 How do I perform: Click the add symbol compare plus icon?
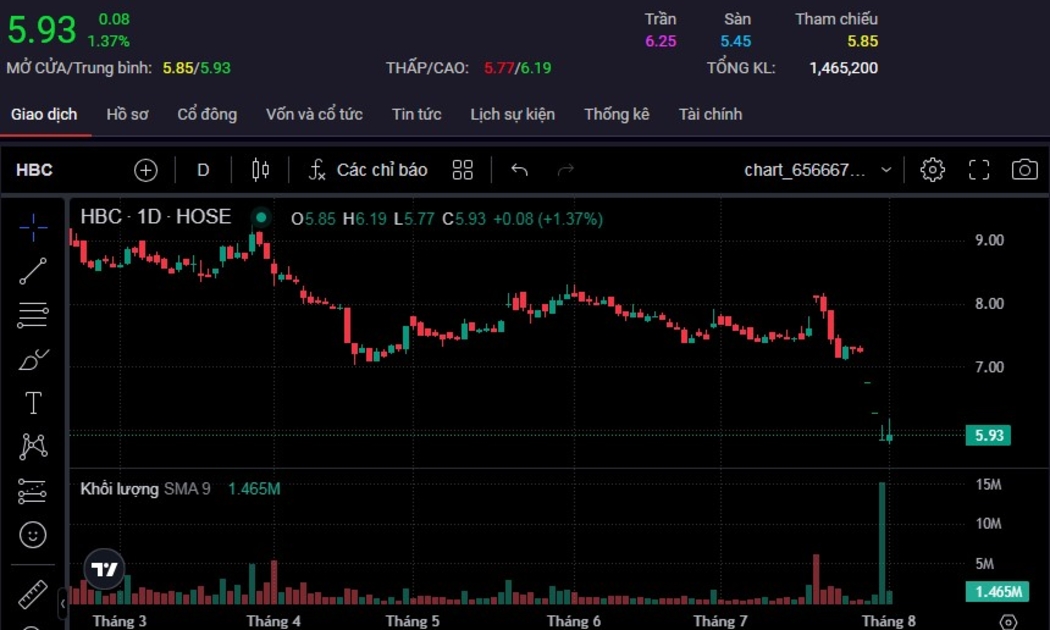pos(146,170)
